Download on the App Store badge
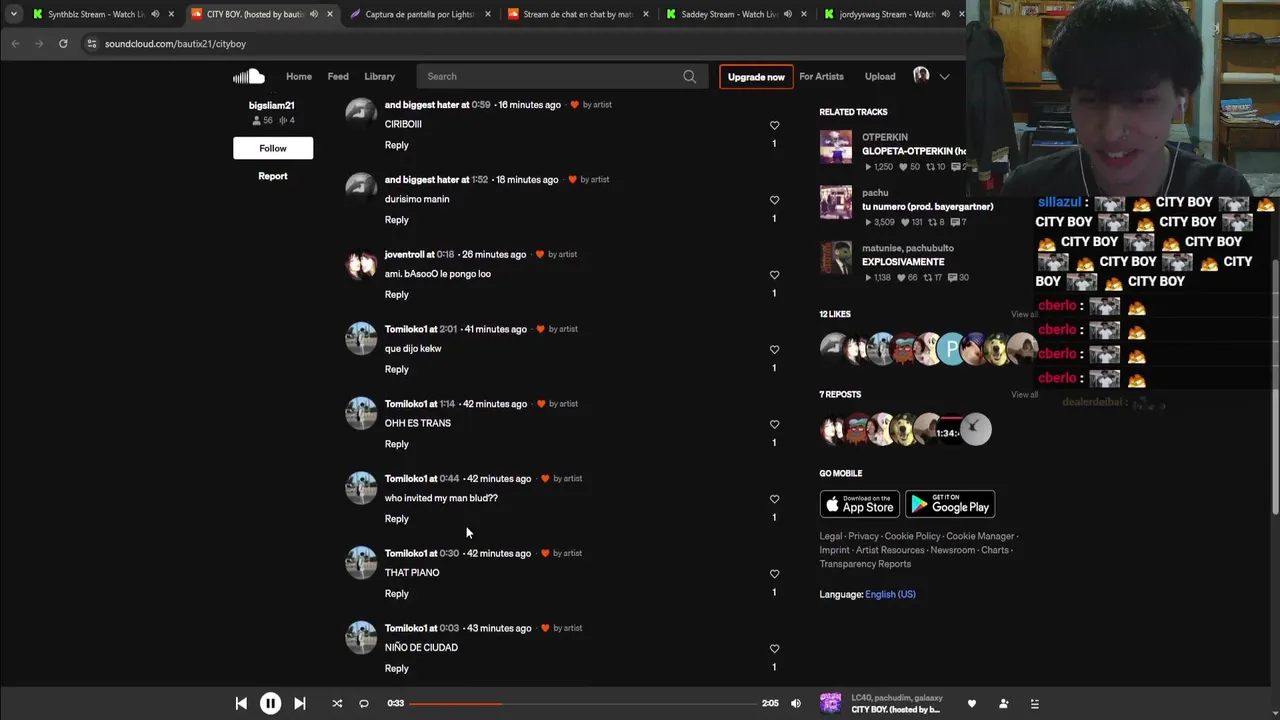The image size is (1280, 720). coord(859,504)
